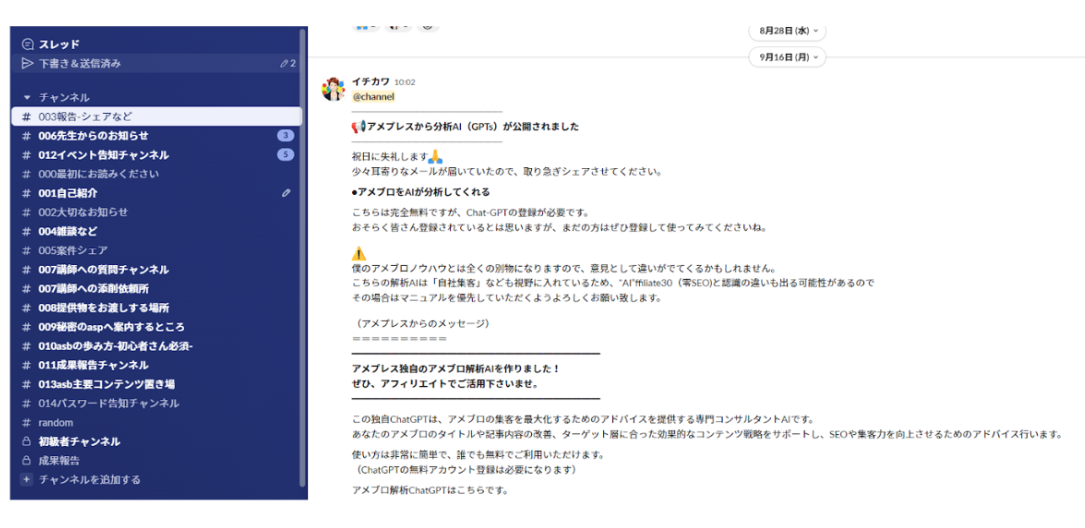Image resolution: width=1085 pixels, height=528 pixels.
Task: Collapse the チャンネル section triangle
Action: 27,98
